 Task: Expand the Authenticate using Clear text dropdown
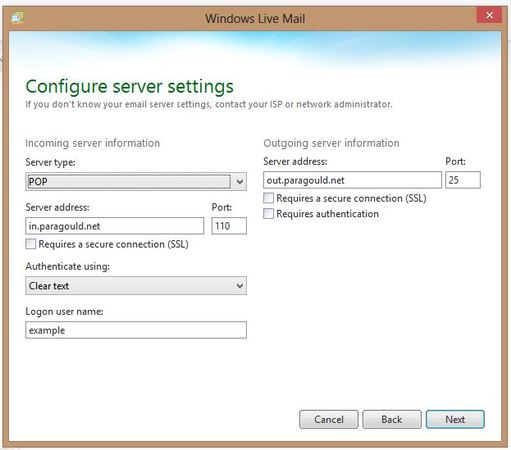click(136, 286)
